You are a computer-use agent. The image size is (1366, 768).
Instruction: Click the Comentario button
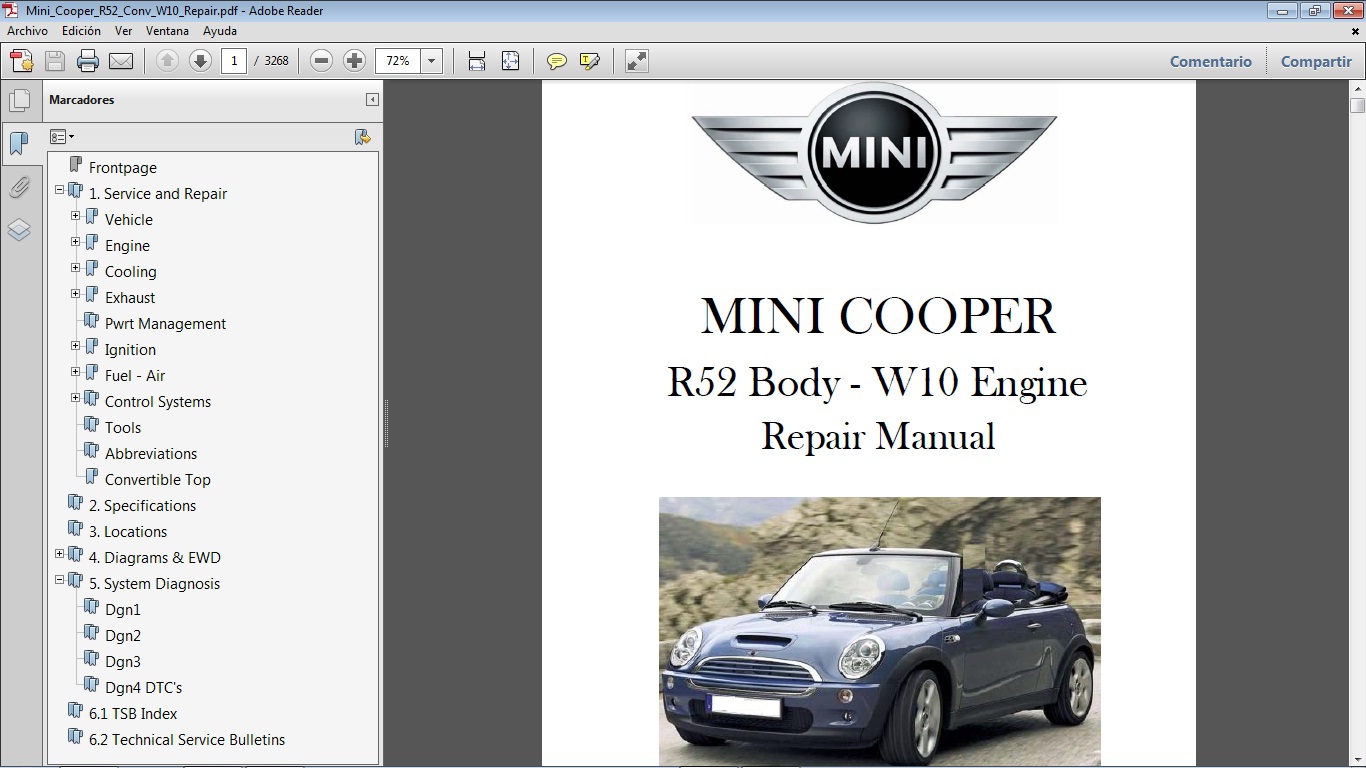pos(1210,61)
